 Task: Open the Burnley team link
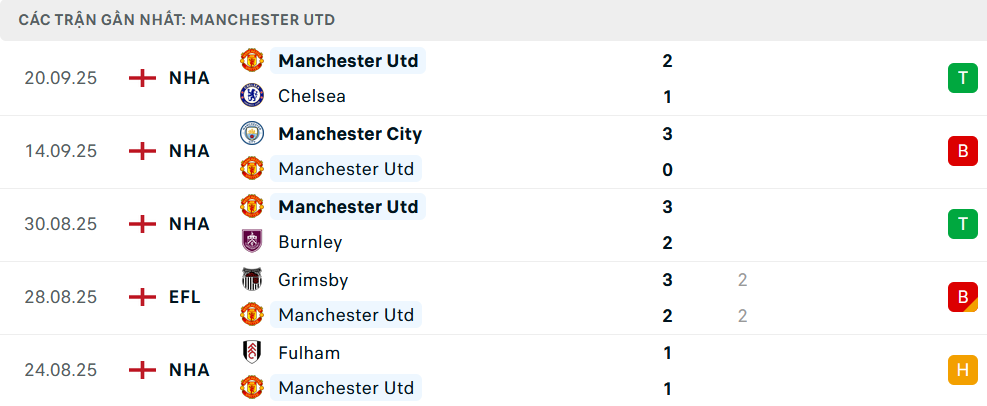tap(310, 242)
